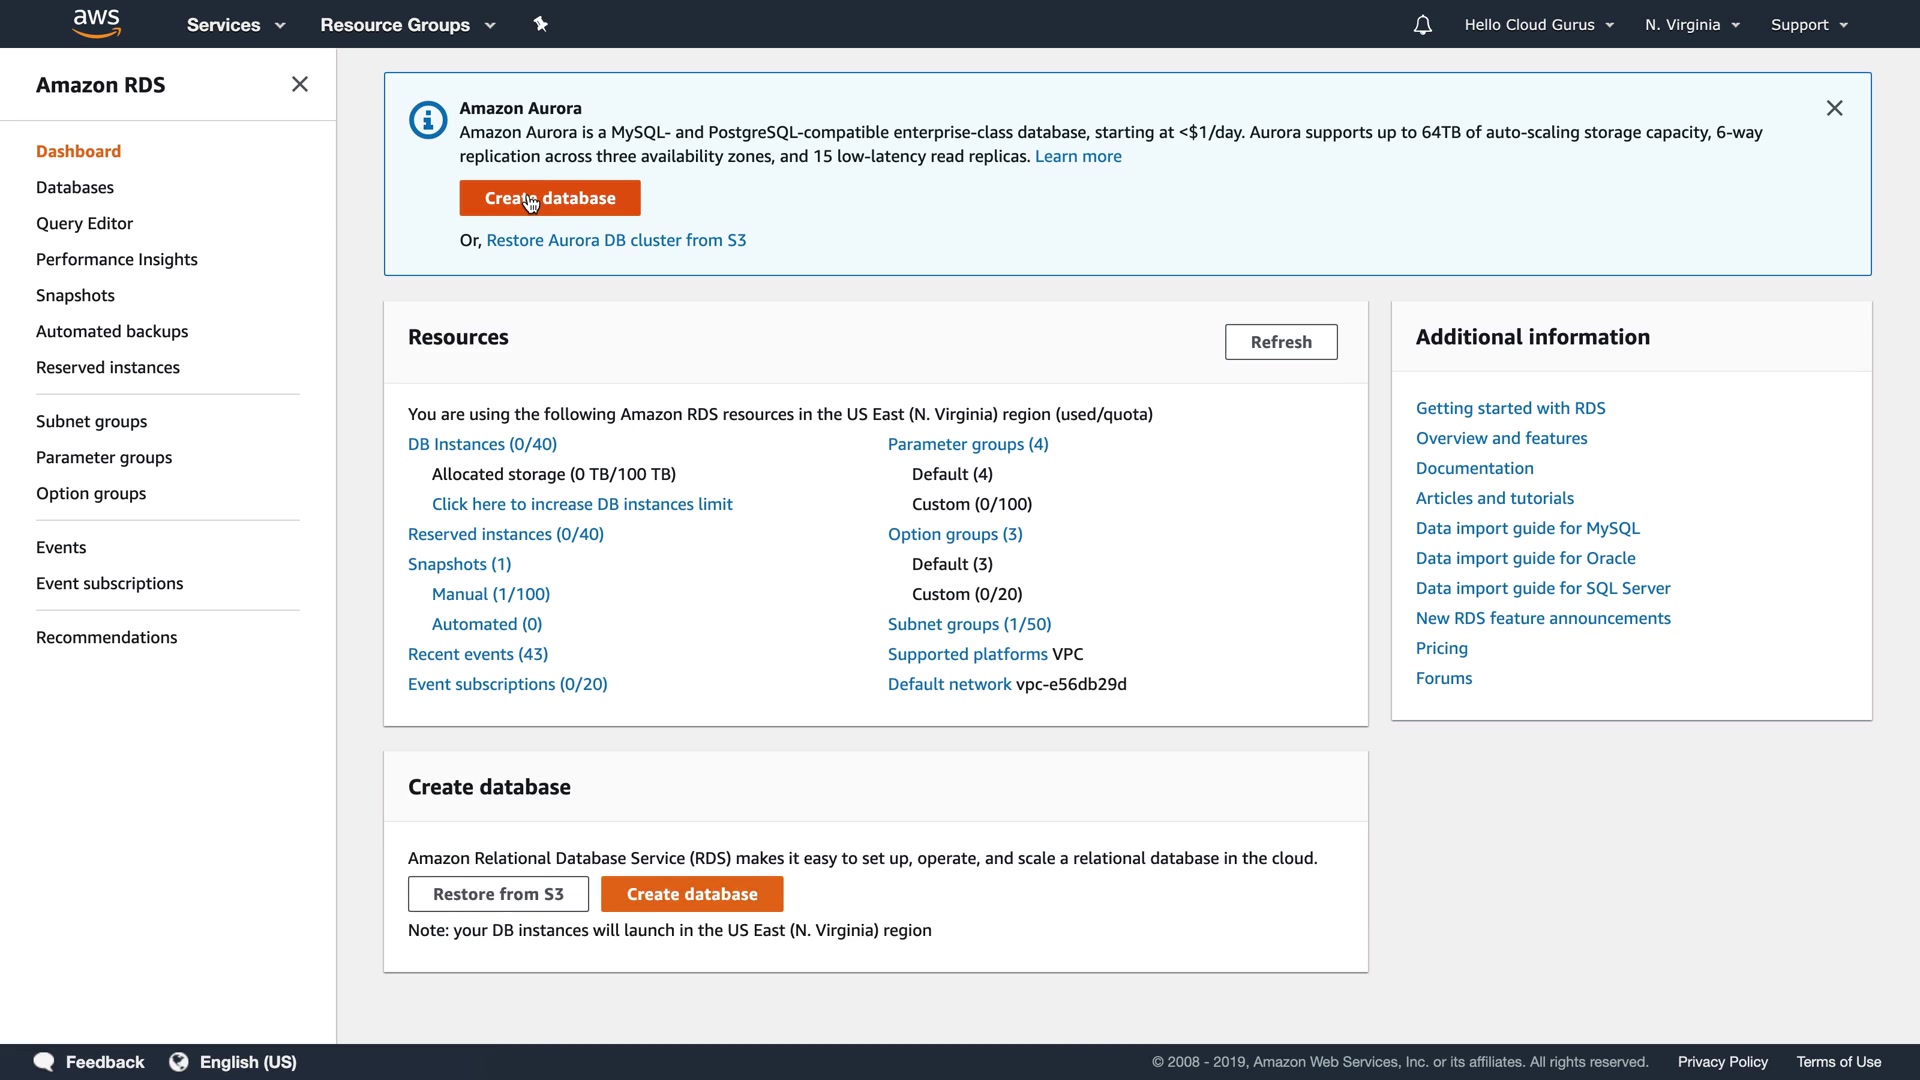Open the Hello Cloud Gurus account menu
This screenshot has height=1080, width=1920.
[1538, 25]
